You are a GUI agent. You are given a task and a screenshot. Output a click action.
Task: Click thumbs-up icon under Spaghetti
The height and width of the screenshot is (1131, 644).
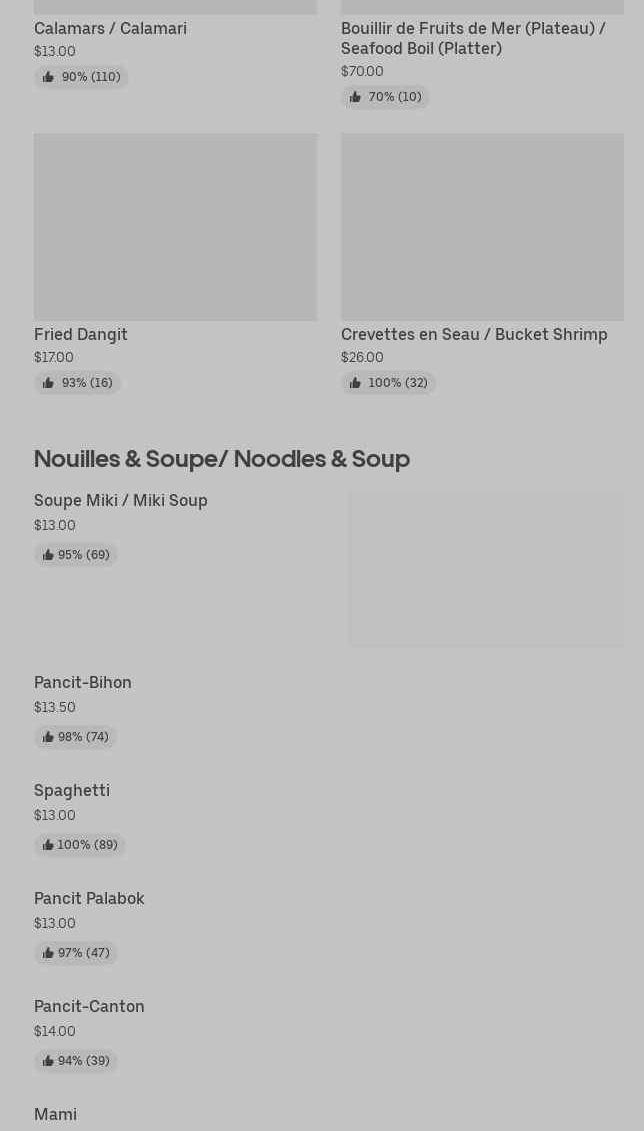48,845
